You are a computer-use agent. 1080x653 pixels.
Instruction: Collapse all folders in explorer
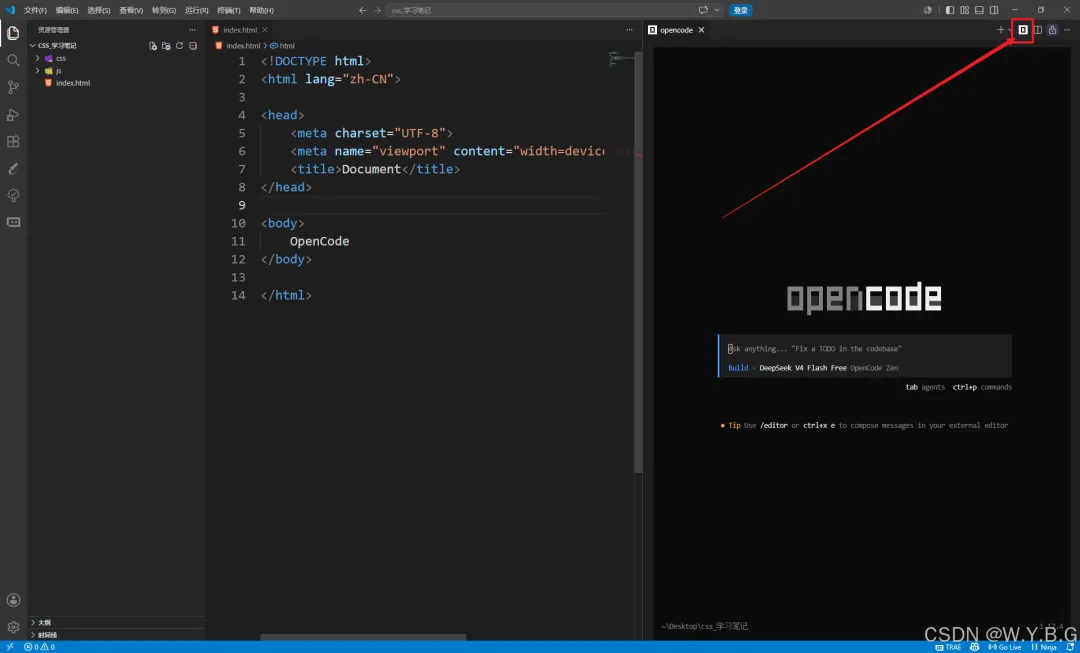193,45
